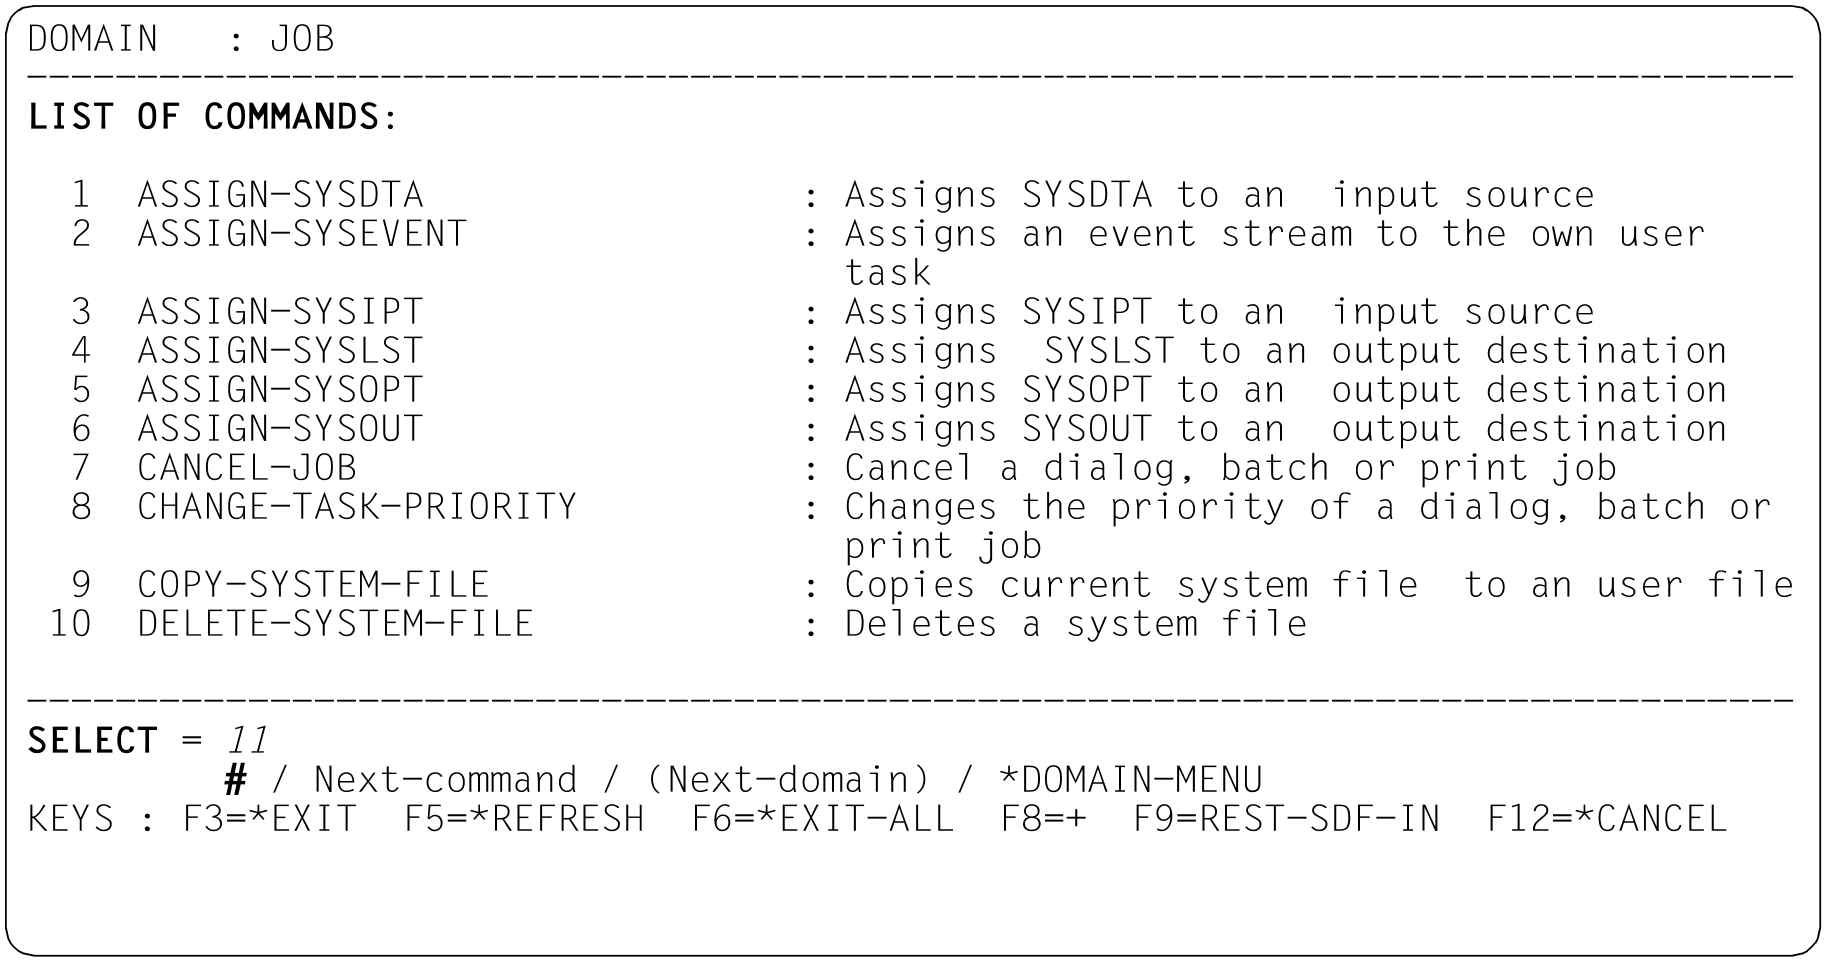Pick CHANGE-TASK-PRIORITY from the commands
Image resolution: width=1826 pixels, height=961 pixels.
[x=357, y=507]
